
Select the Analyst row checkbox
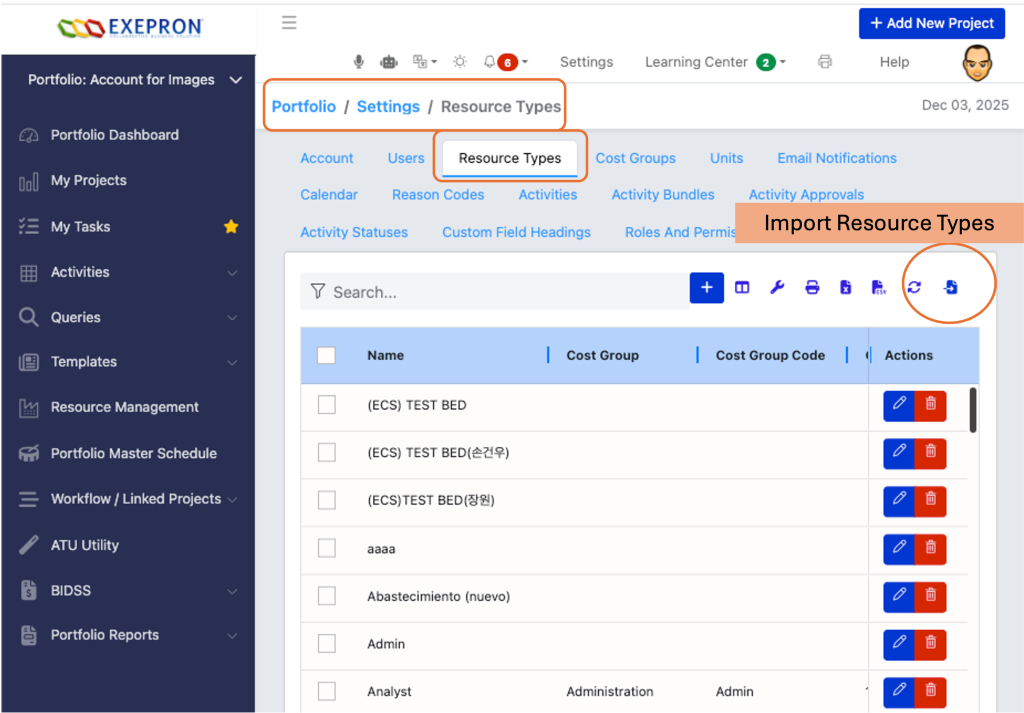pos(326,691)
